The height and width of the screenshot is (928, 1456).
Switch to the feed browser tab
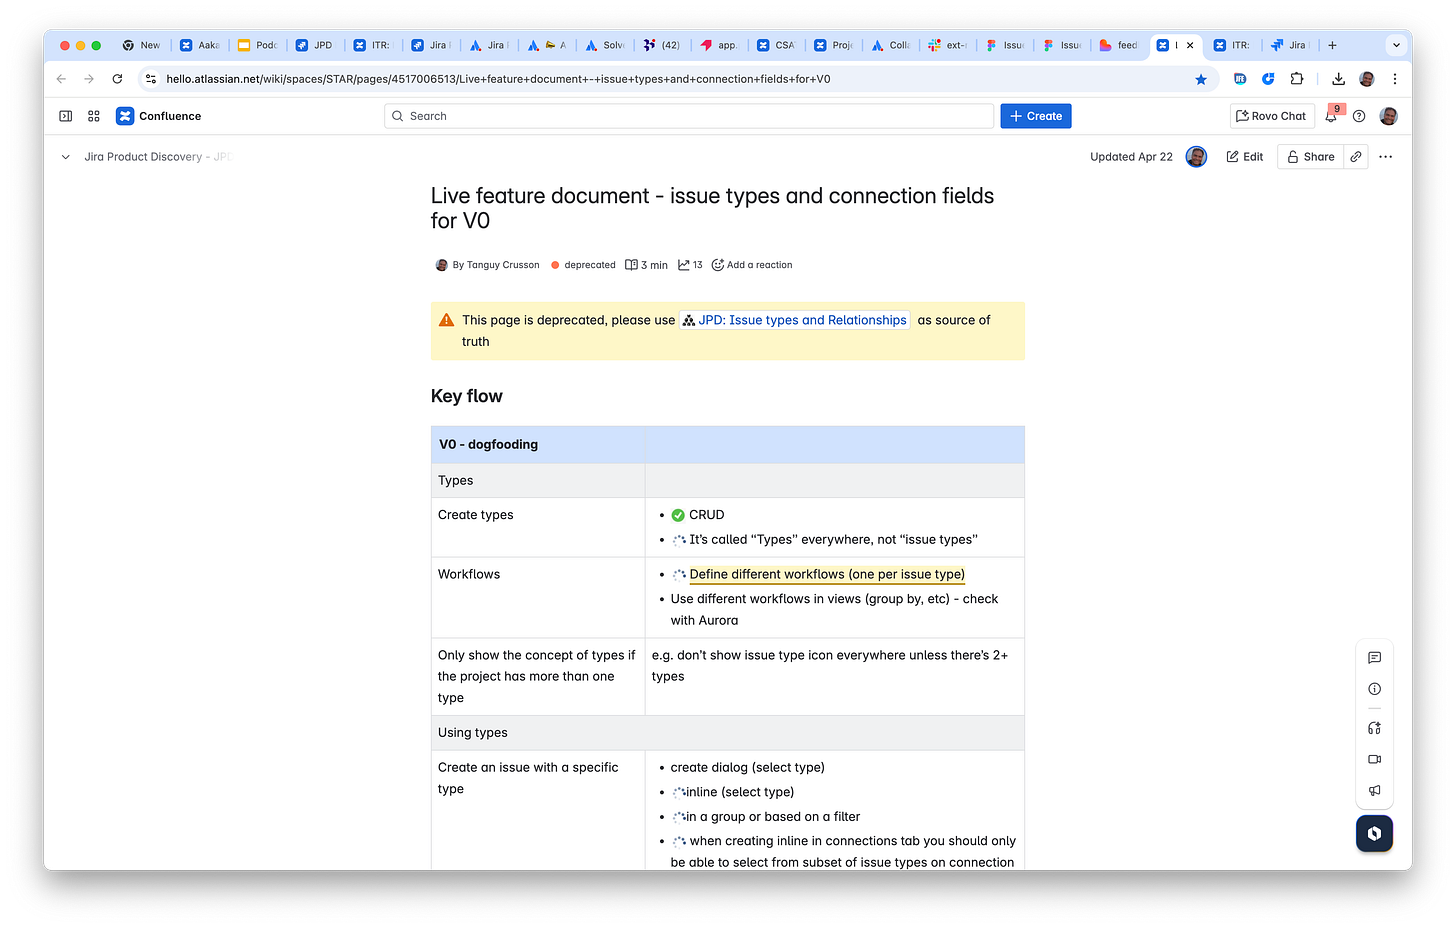click(x=1119, y=45)
